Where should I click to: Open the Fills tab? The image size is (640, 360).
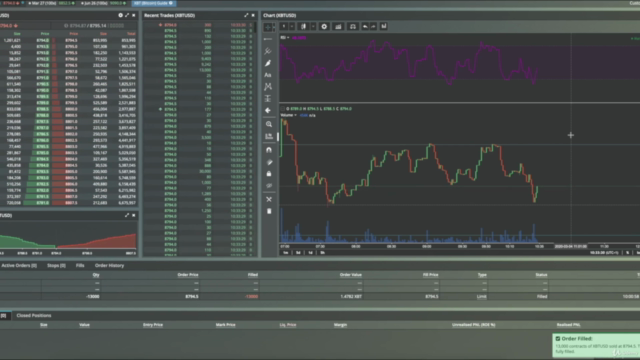[80, 265]
